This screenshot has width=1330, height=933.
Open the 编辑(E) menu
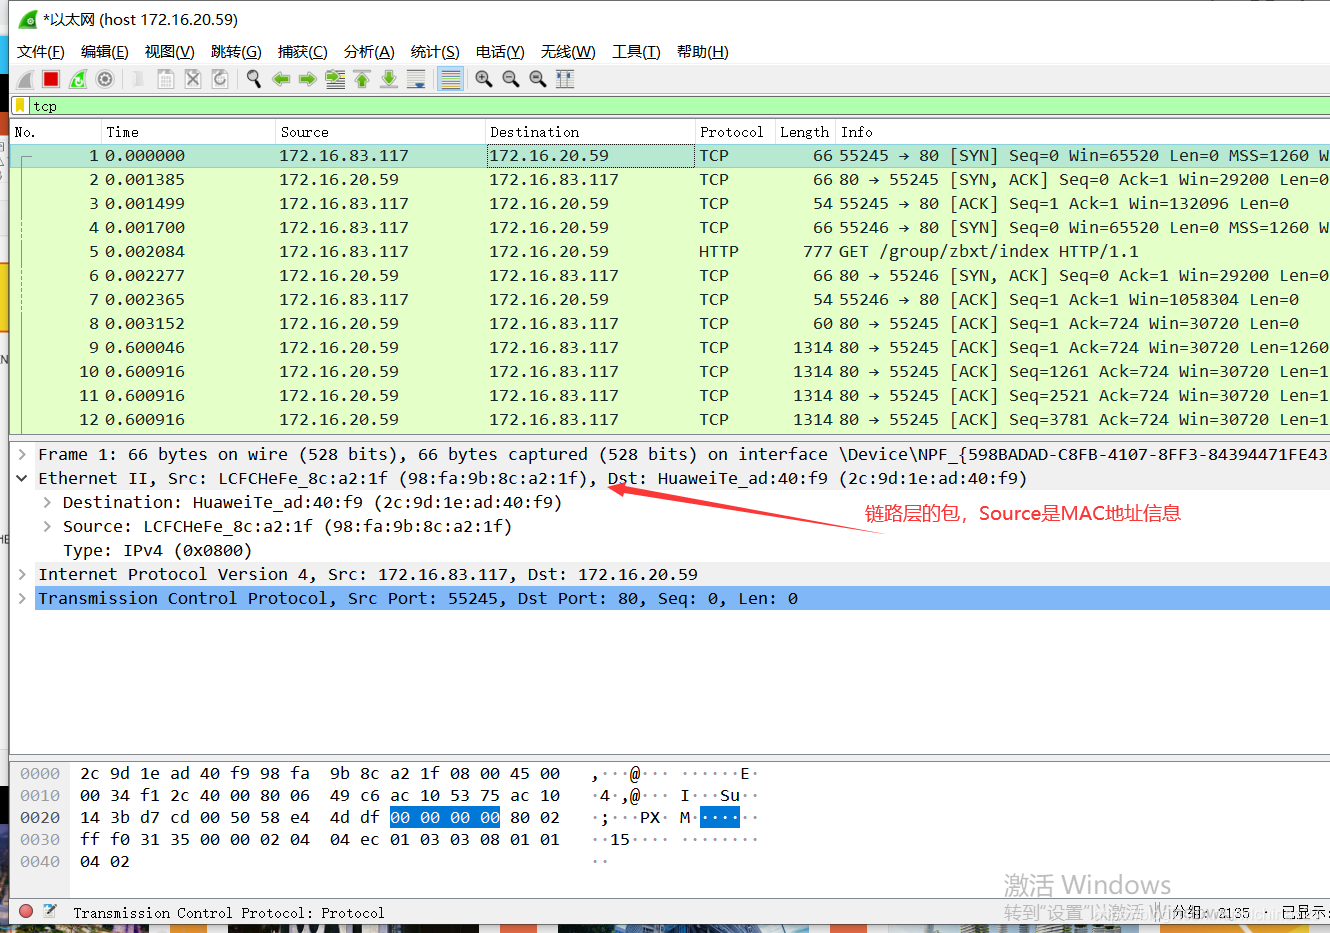pyautogui.click(x=105, y=52)
